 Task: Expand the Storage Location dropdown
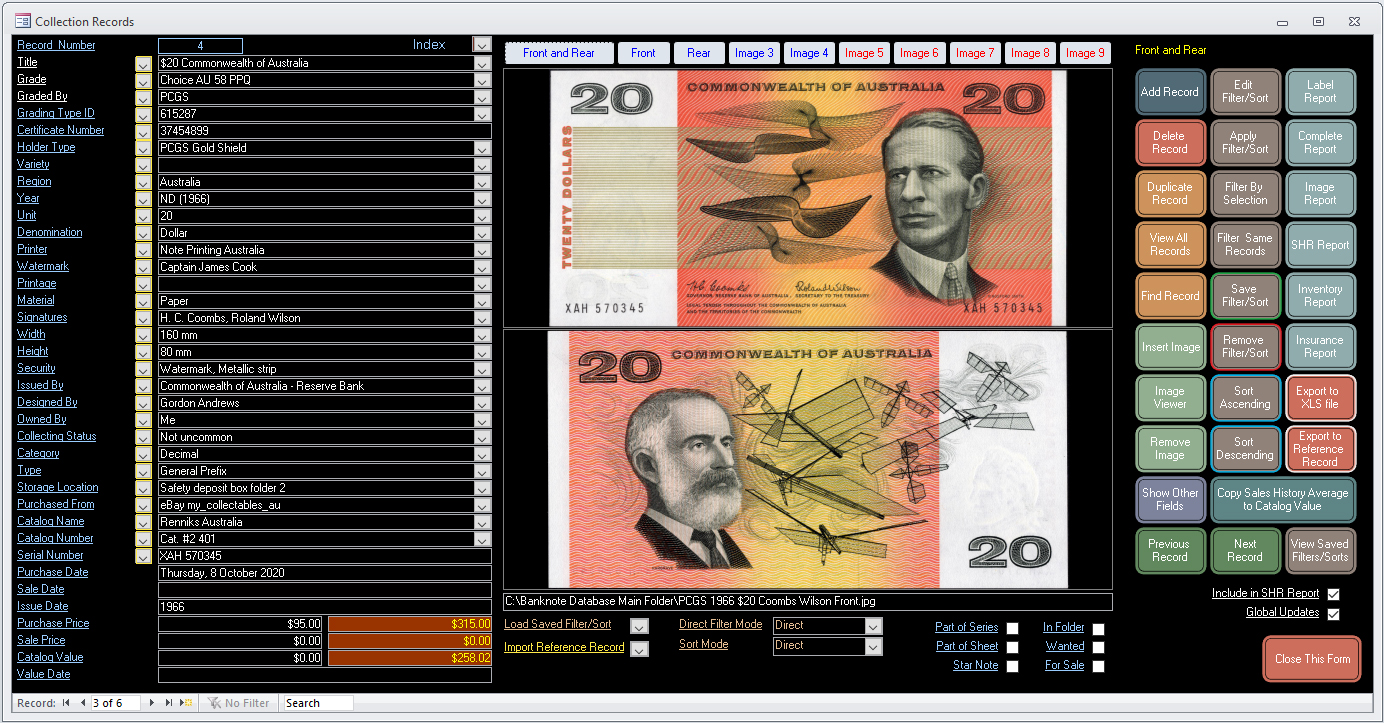coord(482,488)
